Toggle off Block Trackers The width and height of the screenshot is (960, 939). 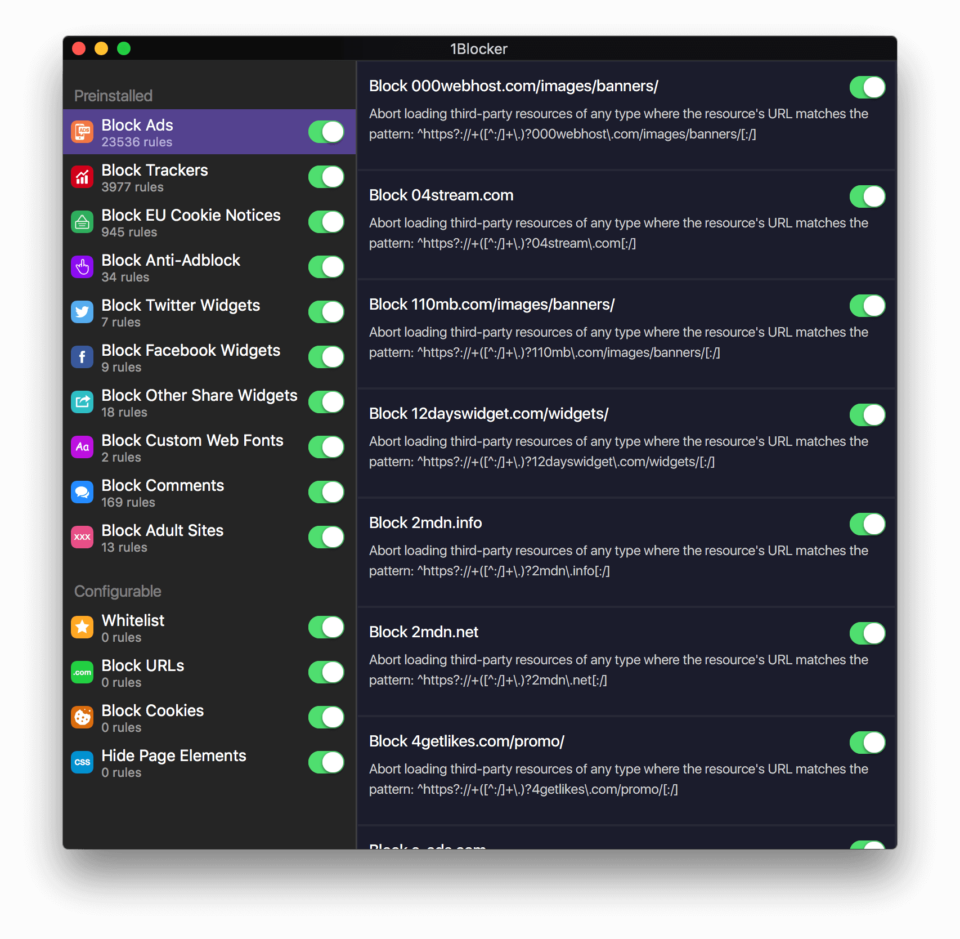tap(326, 177)
